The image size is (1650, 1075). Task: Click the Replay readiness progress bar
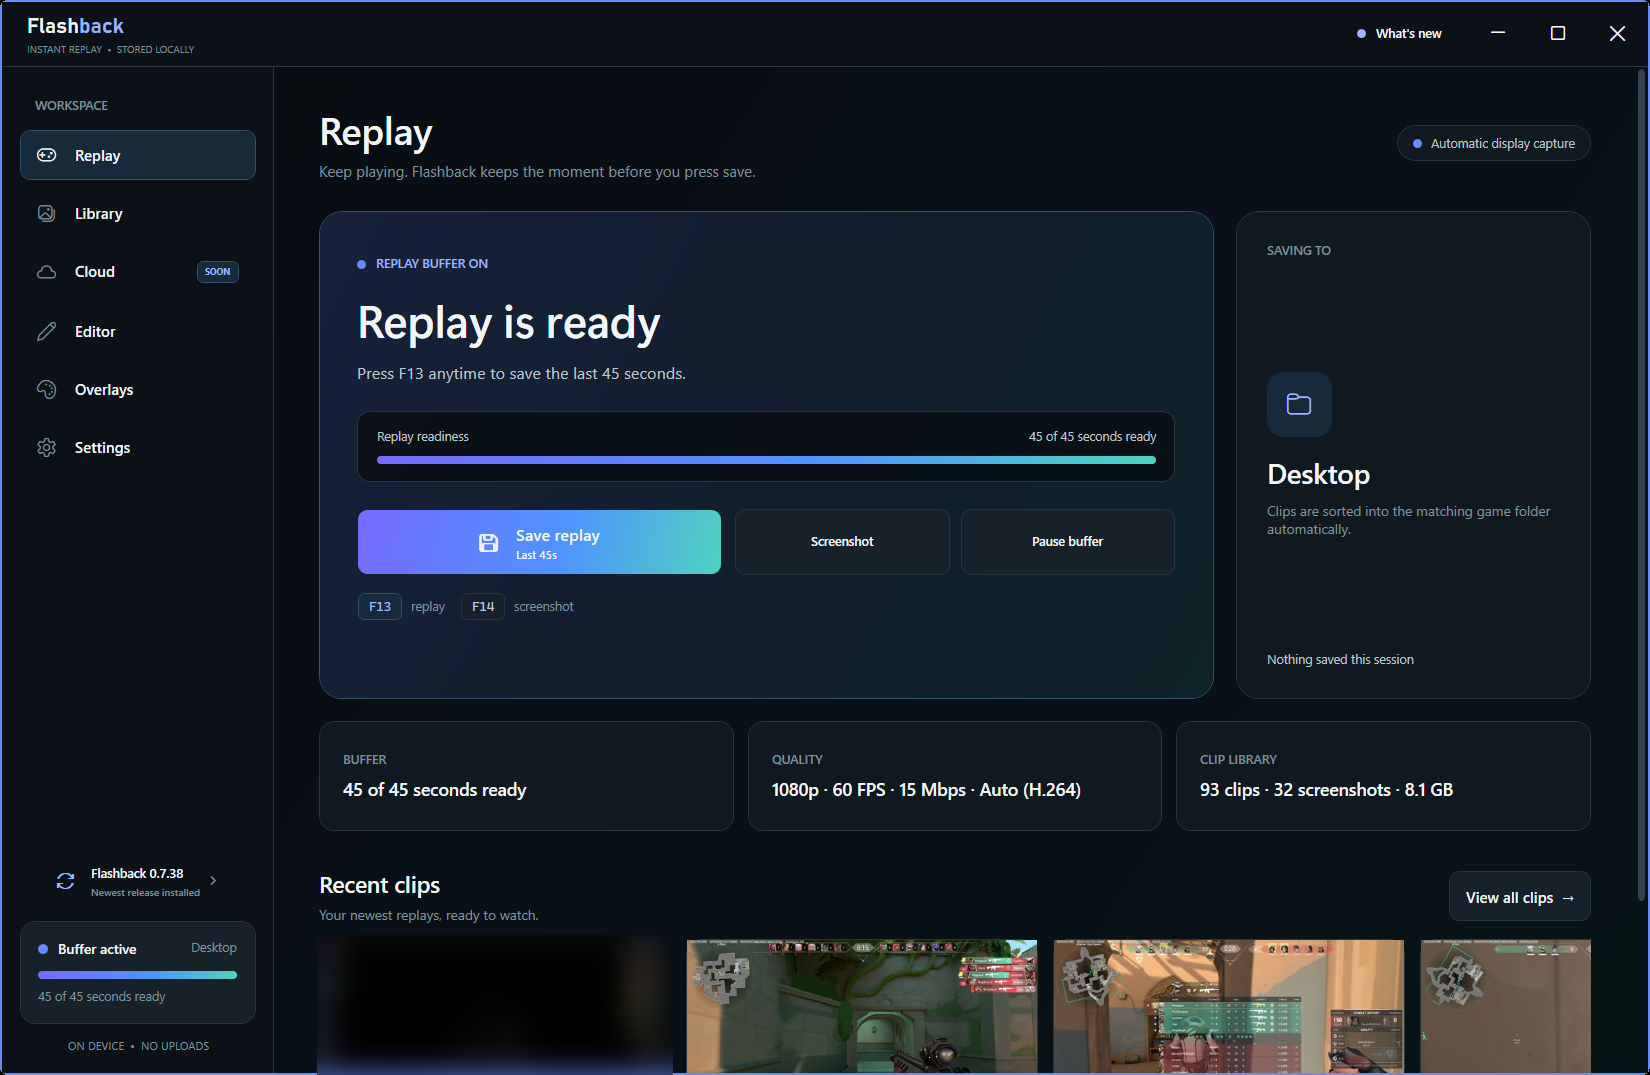(766, 460)
